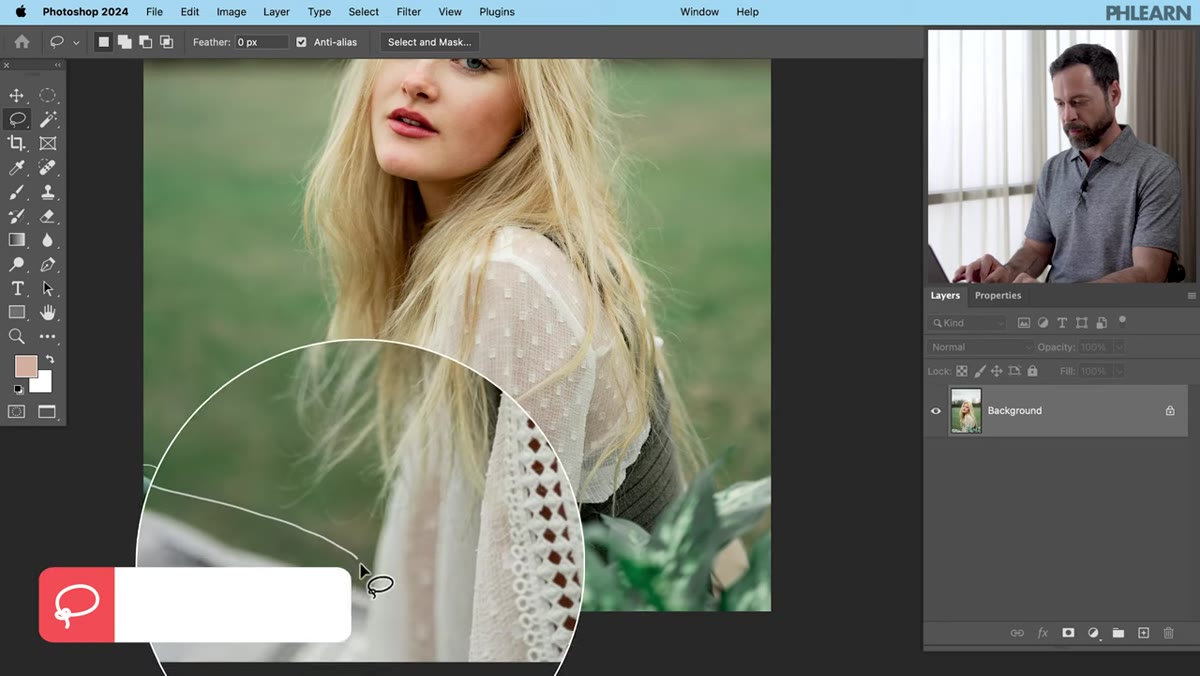Switch to the Properties tab
Image resolution: width=1200 pixels, height=676 pixels.
click(x=998, y=296)
